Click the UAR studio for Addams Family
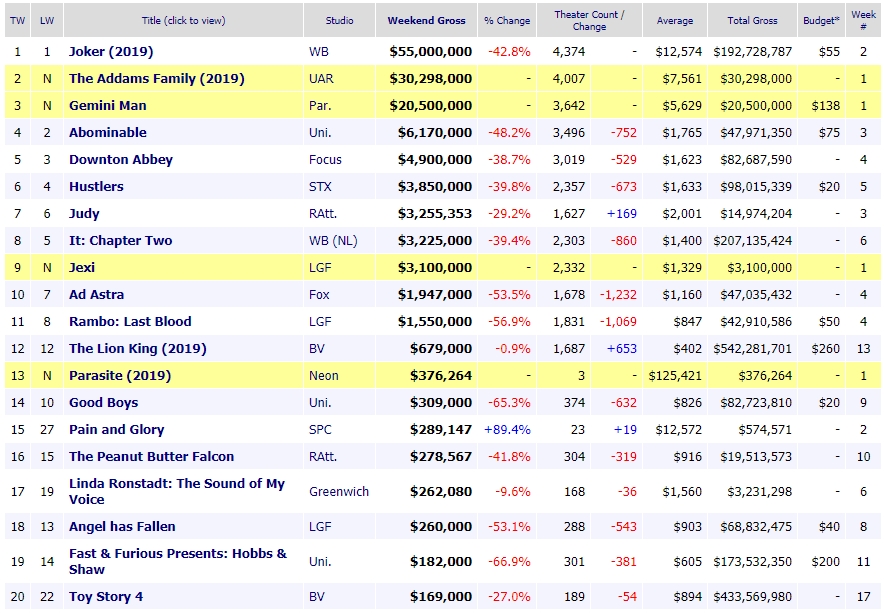This screenshot has height=613, width=884. click(x=321, y=79)
